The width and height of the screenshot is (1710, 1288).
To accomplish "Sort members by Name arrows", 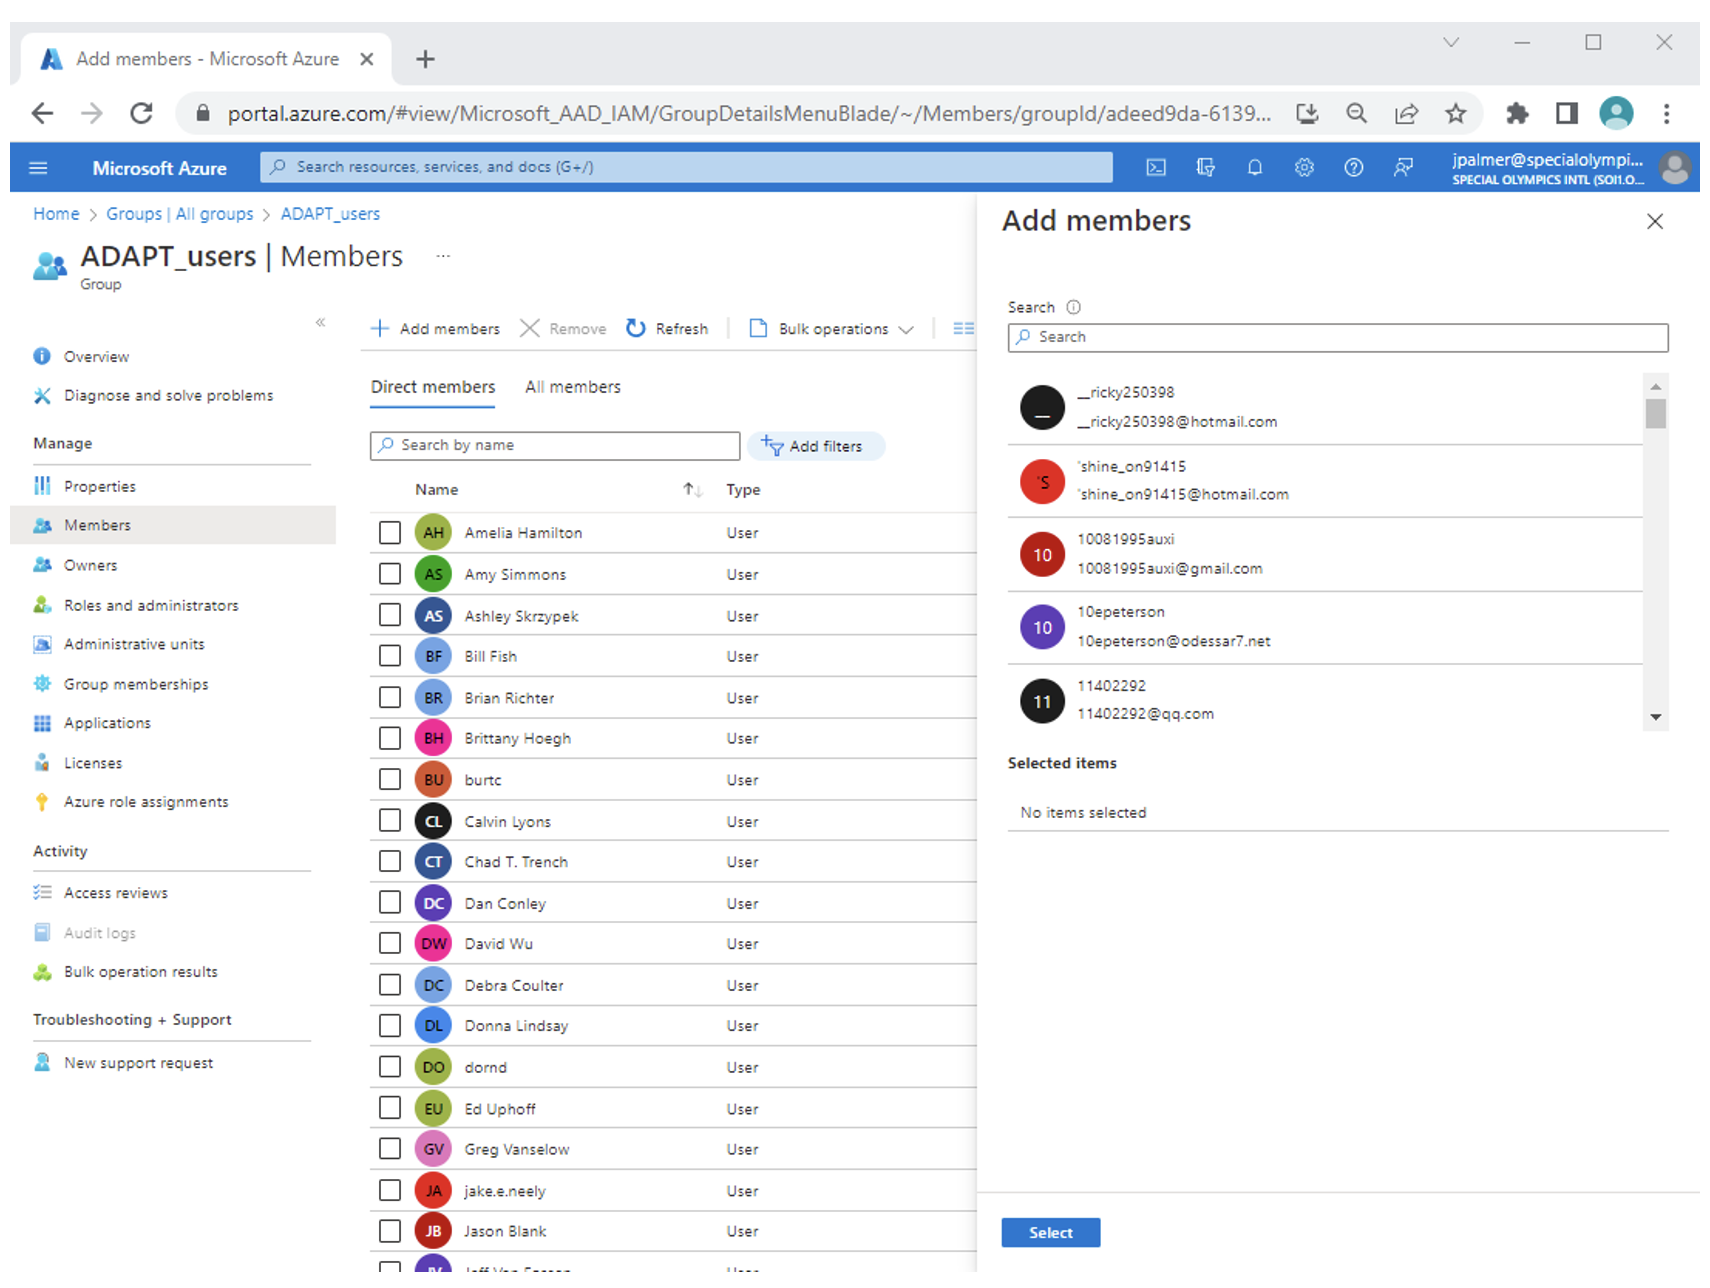I will [x=693, y=489].
